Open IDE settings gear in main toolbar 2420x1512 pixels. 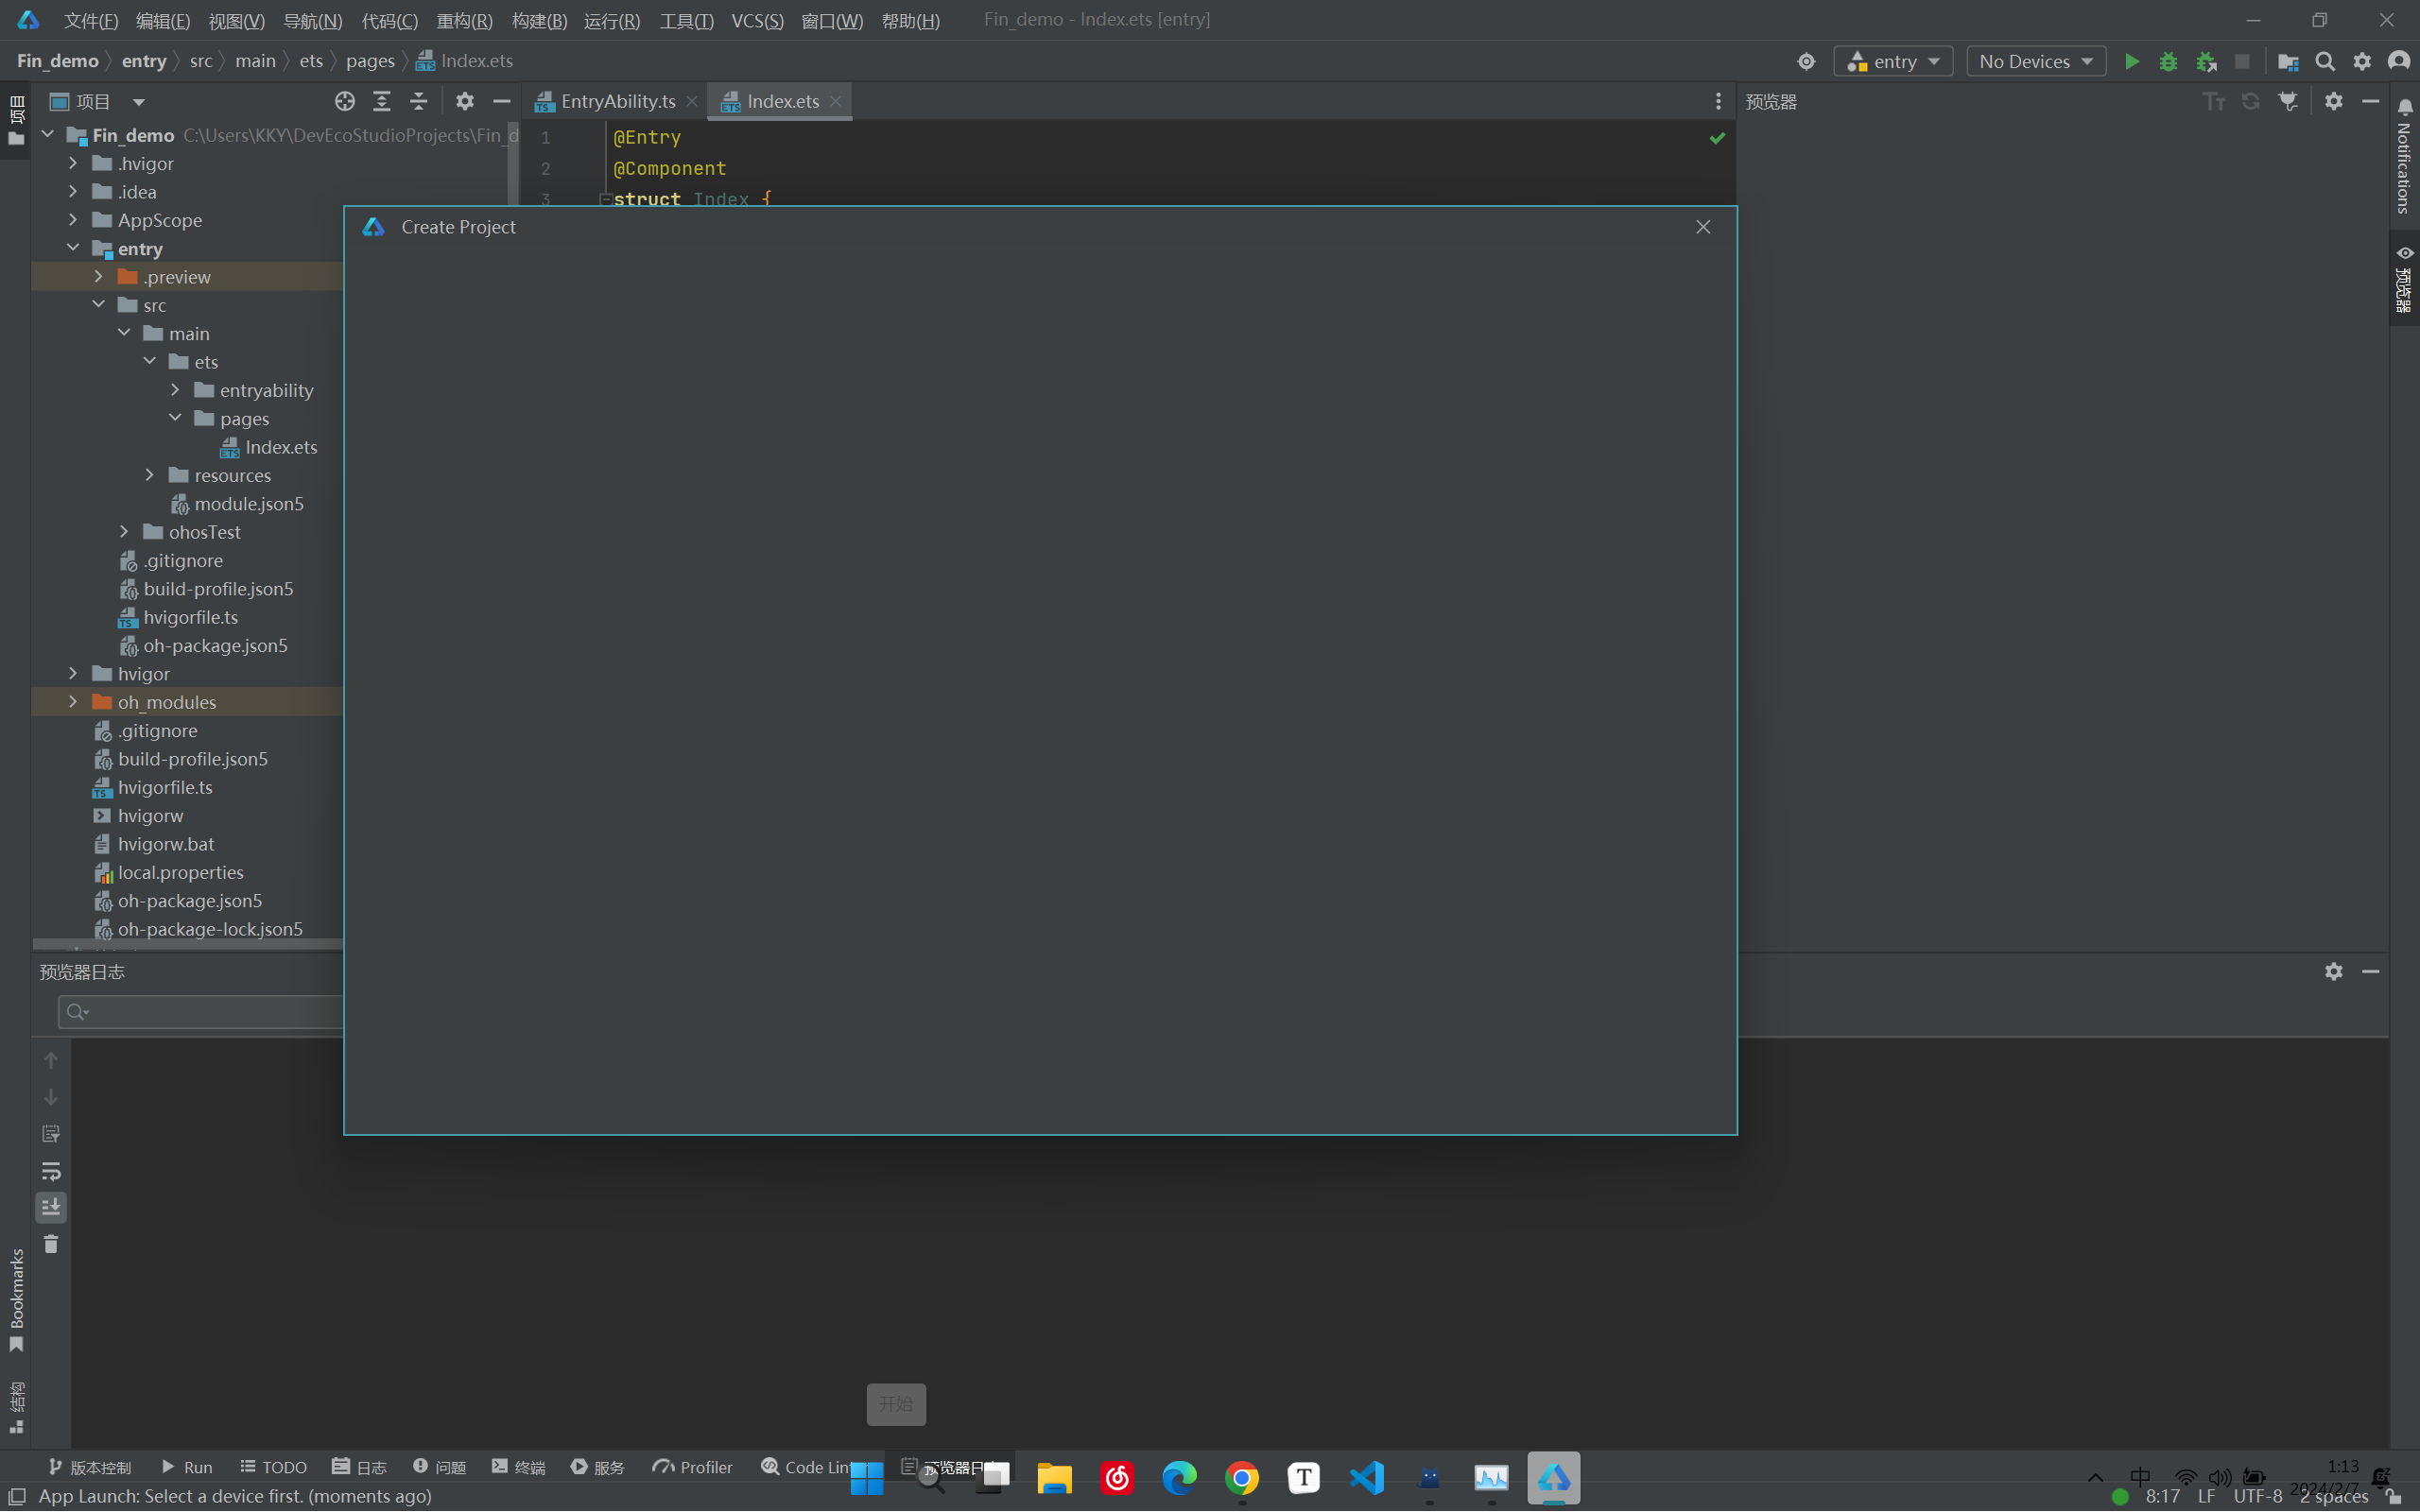tap(2362, 61)
